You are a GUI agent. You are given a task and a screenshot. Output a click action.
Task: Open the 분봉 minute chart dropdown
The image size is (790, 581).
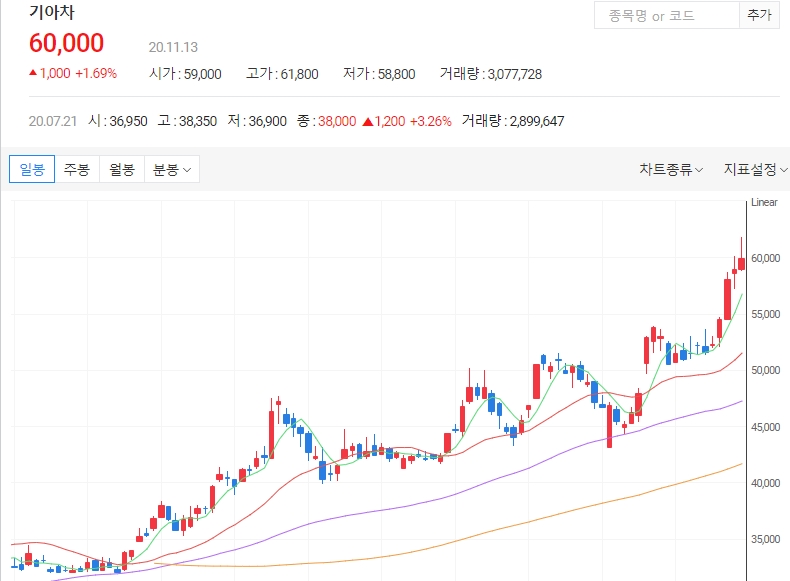coord(172,169)
